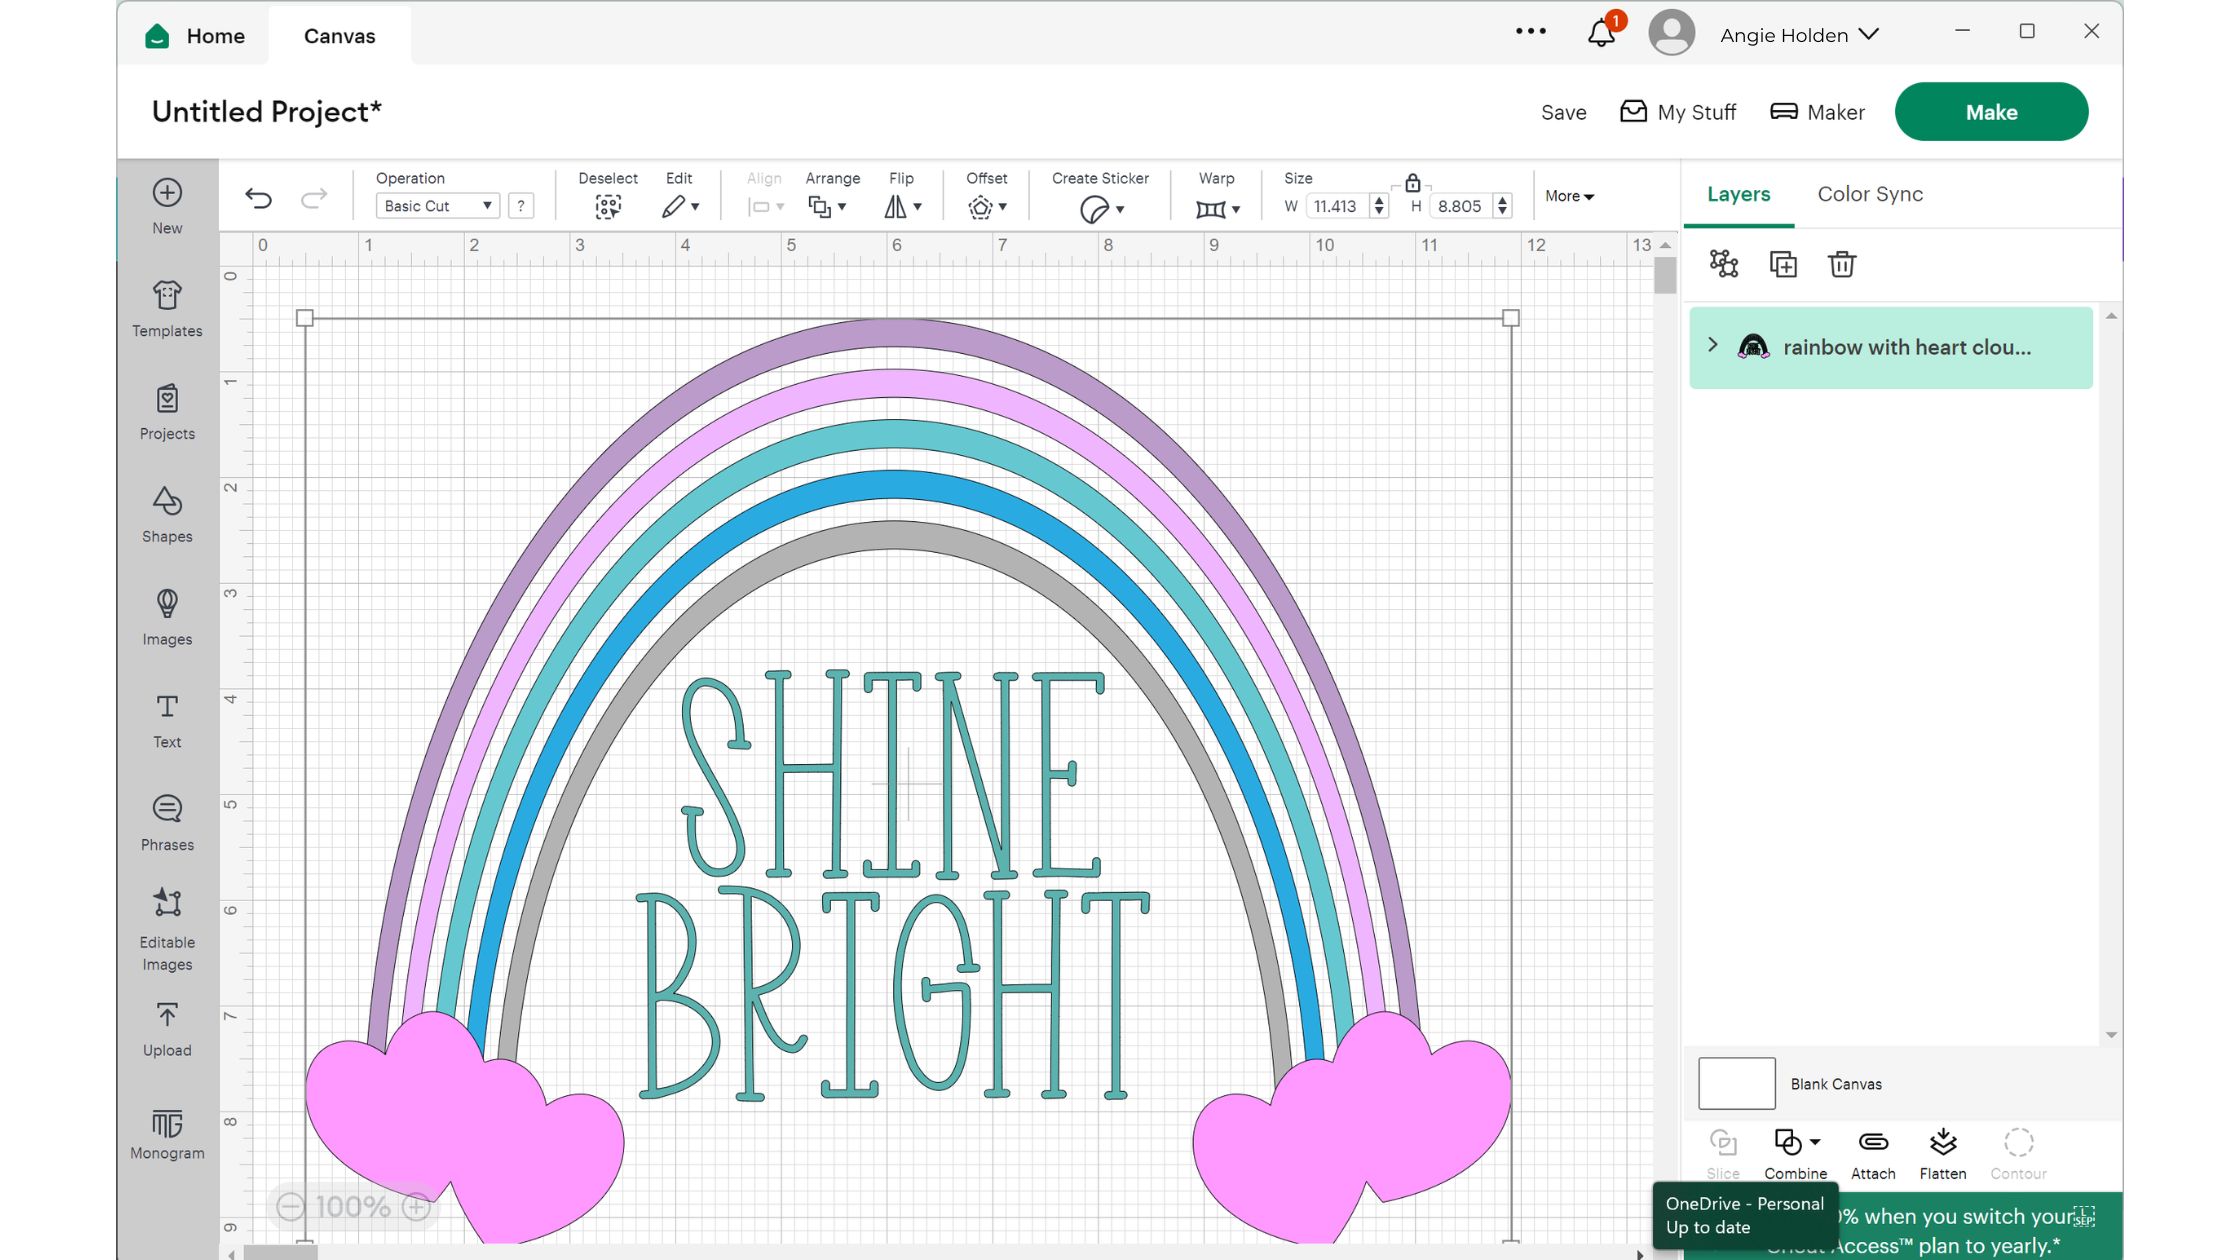Duplicate the layer using the copy icon
The image size is (2240, 1260).
(x=1782, y=264)
